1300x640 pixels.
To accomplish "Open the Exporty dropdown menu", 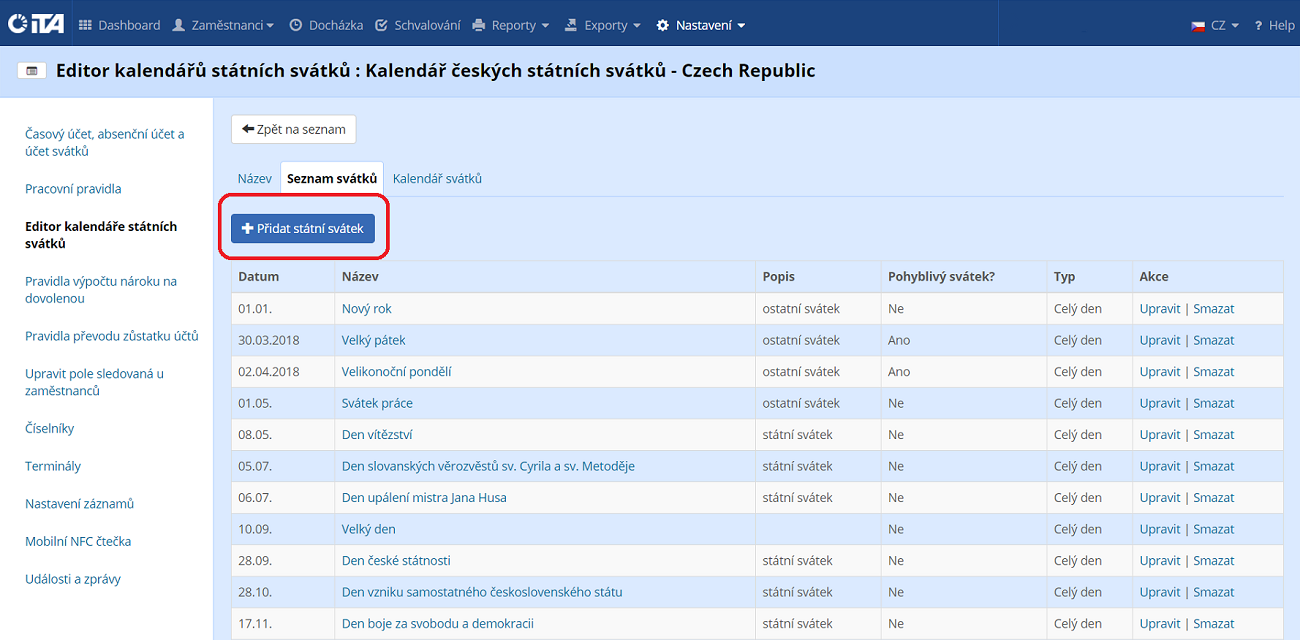I will (x=602, y=25).
